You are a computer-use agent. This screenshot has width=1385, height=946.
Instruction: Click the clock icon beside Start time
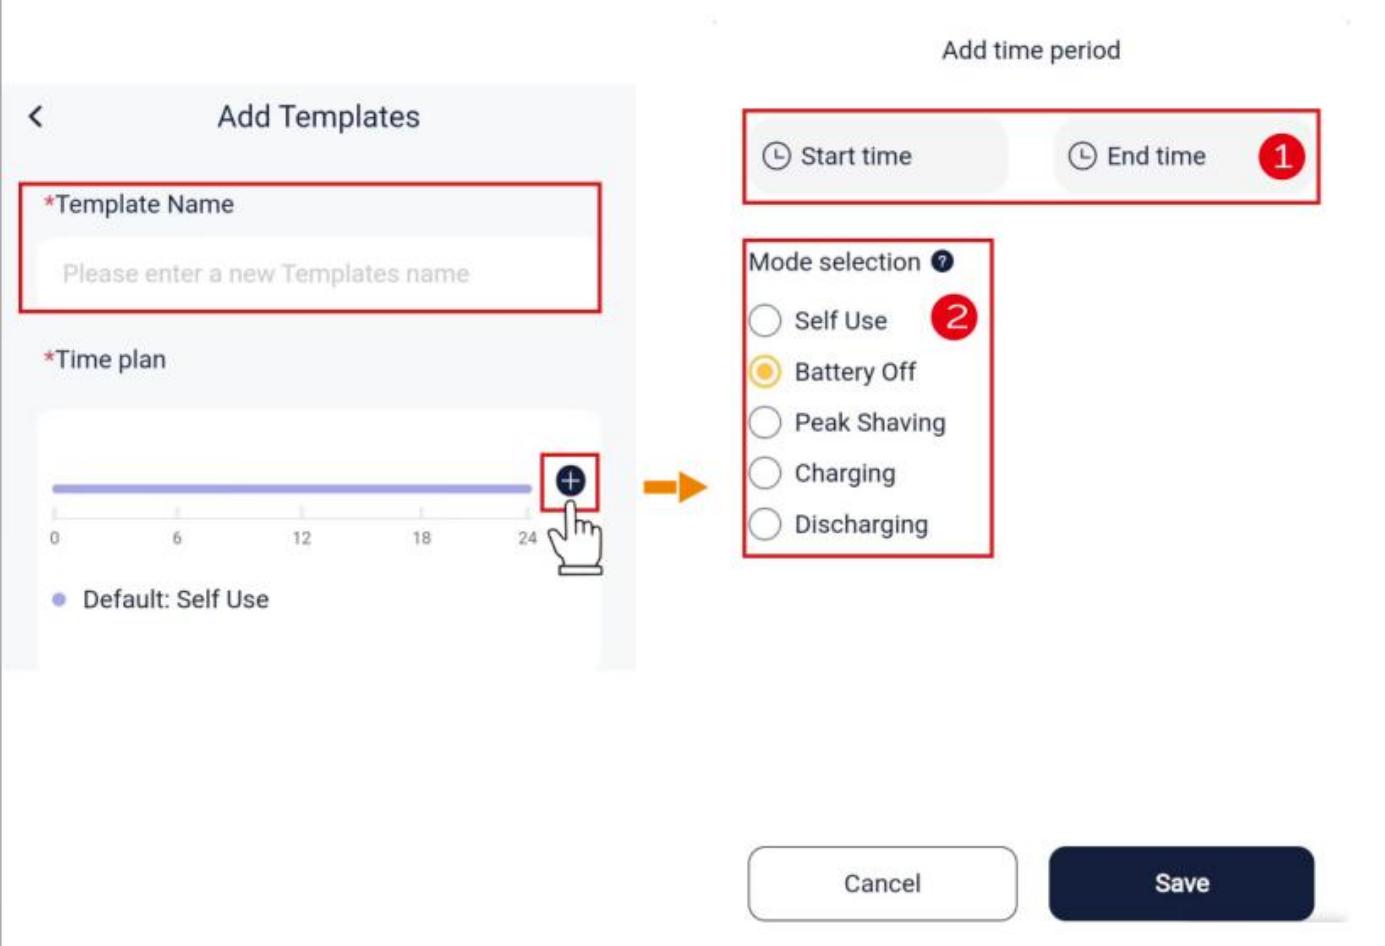tap(777, 156)
